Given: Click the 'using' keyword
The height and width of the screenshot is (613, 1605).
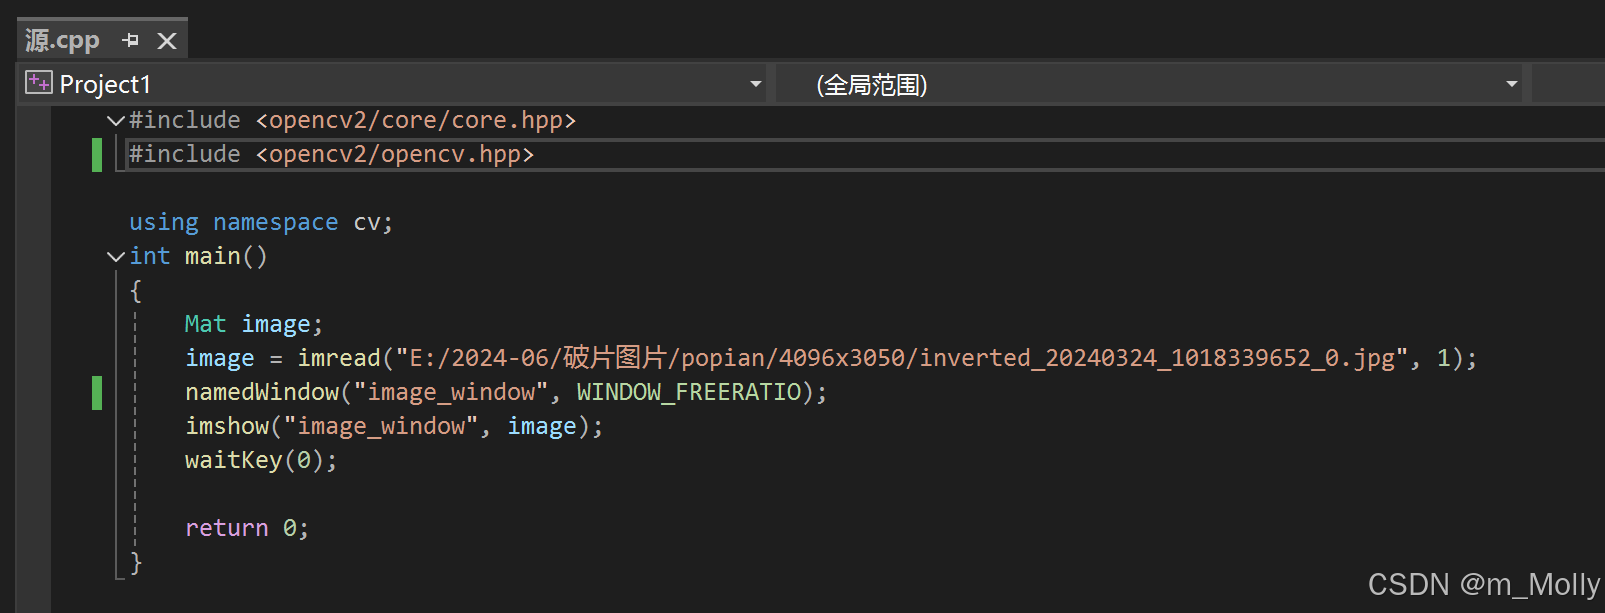Looking at the screenshot, I should click(164, 223).
